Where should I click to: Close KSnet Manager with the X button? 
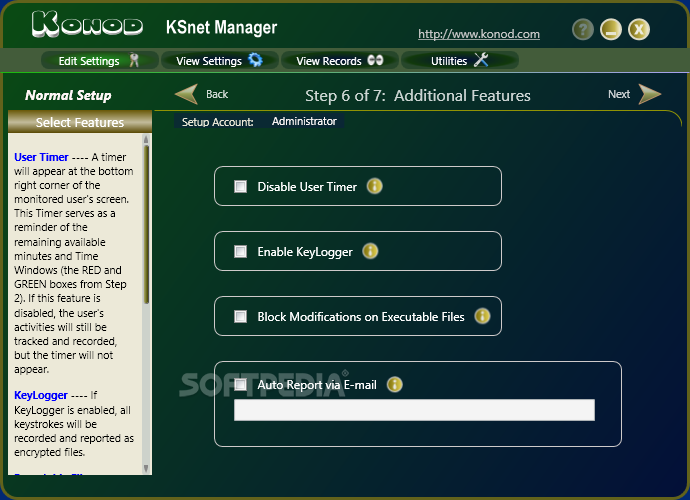tap(639, 29)
